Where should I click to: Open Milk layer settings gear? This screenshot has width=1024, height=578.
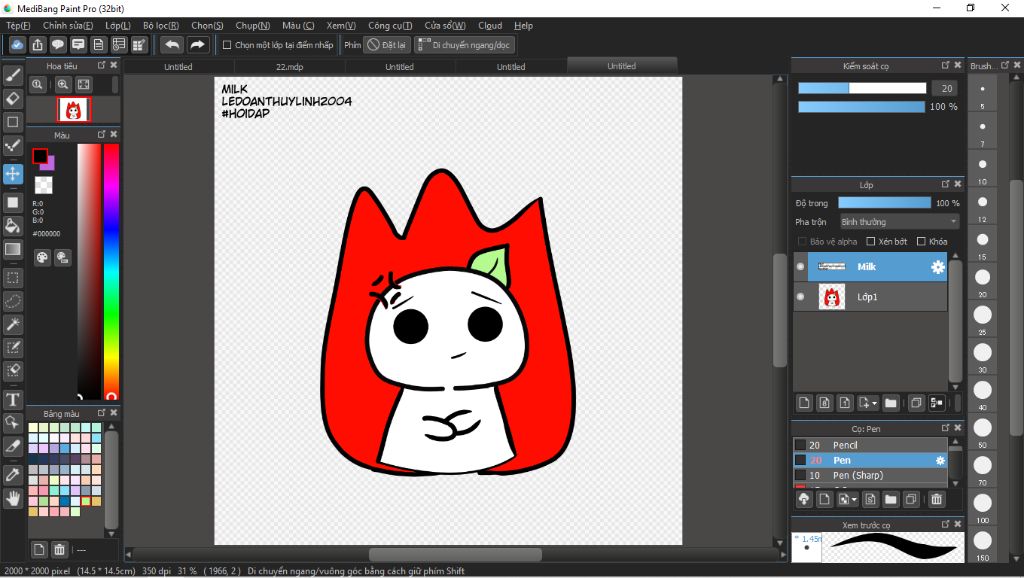[938, 266]
